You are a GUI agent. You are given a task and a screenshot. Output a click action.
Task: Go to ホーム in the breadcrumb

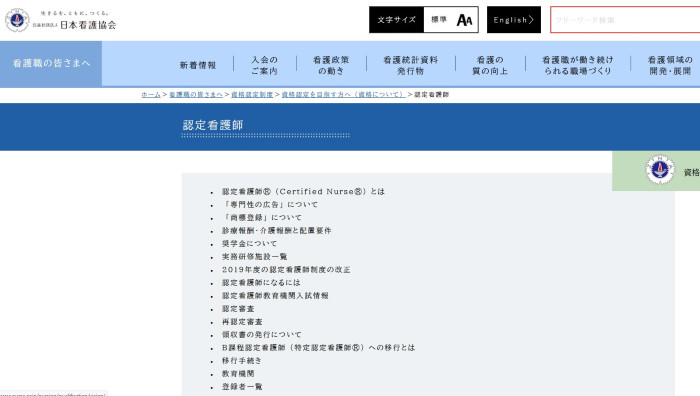click(x=151, y=95)
